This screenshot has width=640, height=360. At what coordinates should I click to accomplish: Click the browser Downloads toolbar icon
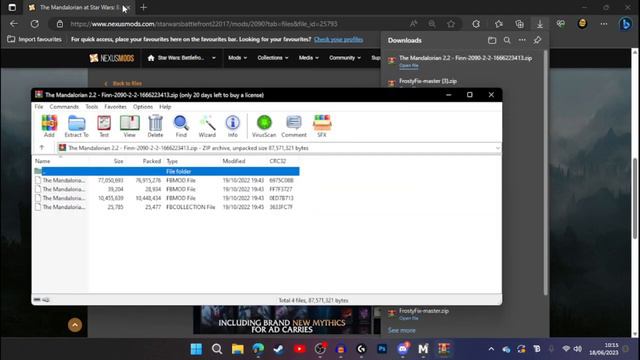click(x=540, y=24)
